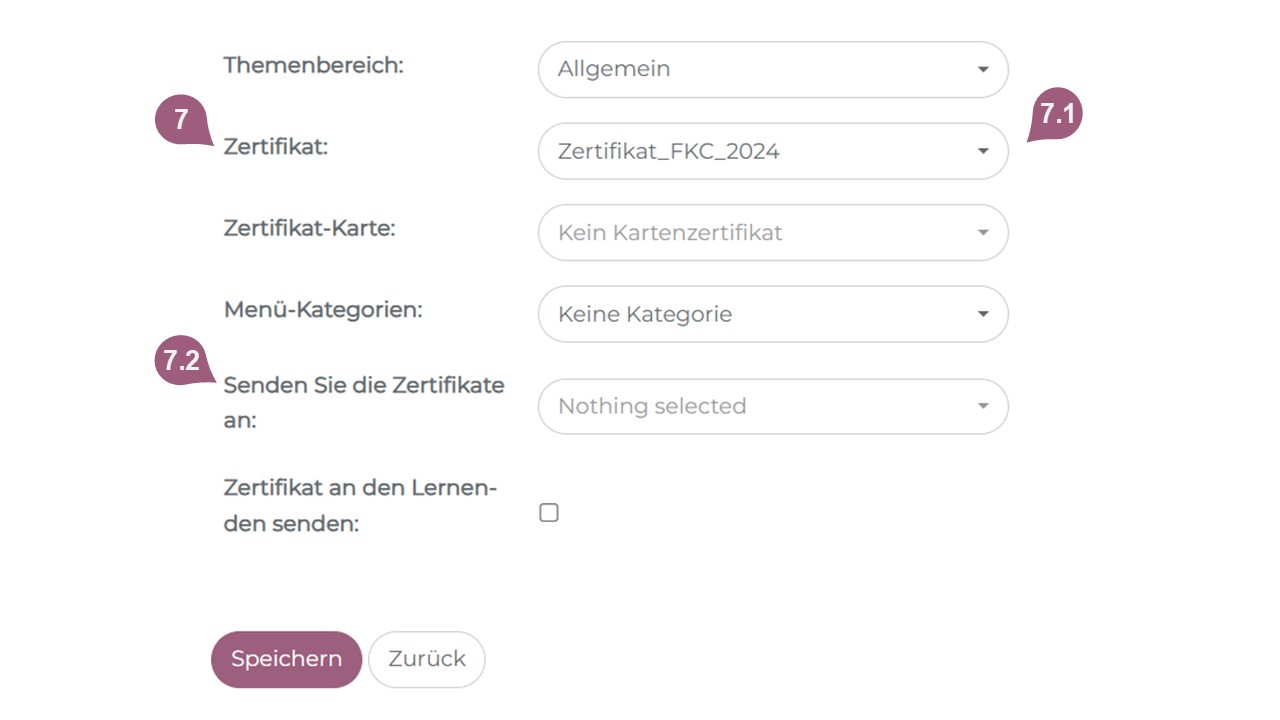Click the 'Senden Sie die Zertifikate an:' label
This screenshot has width=1280, height=720.
(363, 402)
